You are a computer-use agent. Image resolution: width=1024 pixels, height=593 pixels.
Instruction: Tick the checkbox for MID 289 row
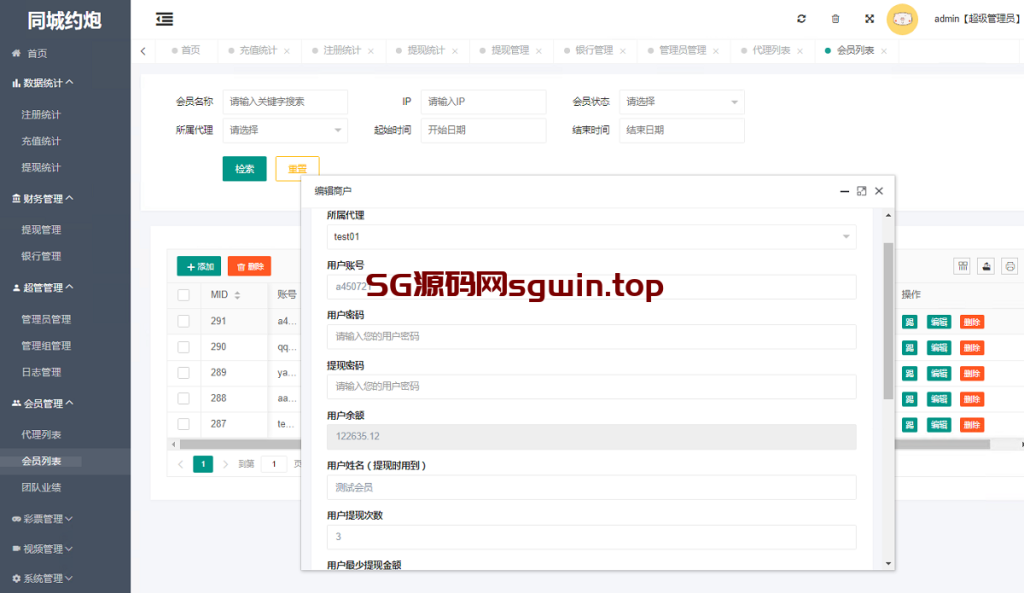183,373
